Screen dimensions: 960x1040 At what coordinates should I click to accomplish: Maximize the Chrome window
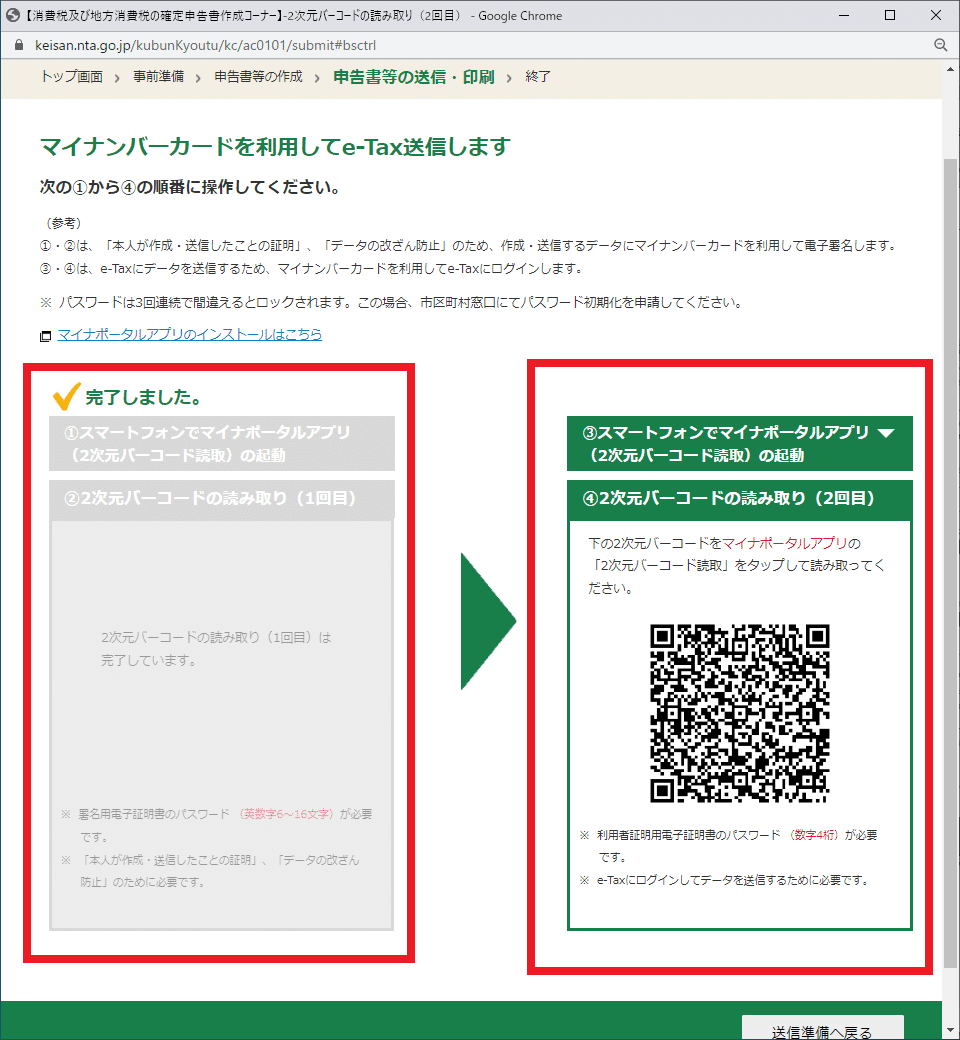(890, 15)
